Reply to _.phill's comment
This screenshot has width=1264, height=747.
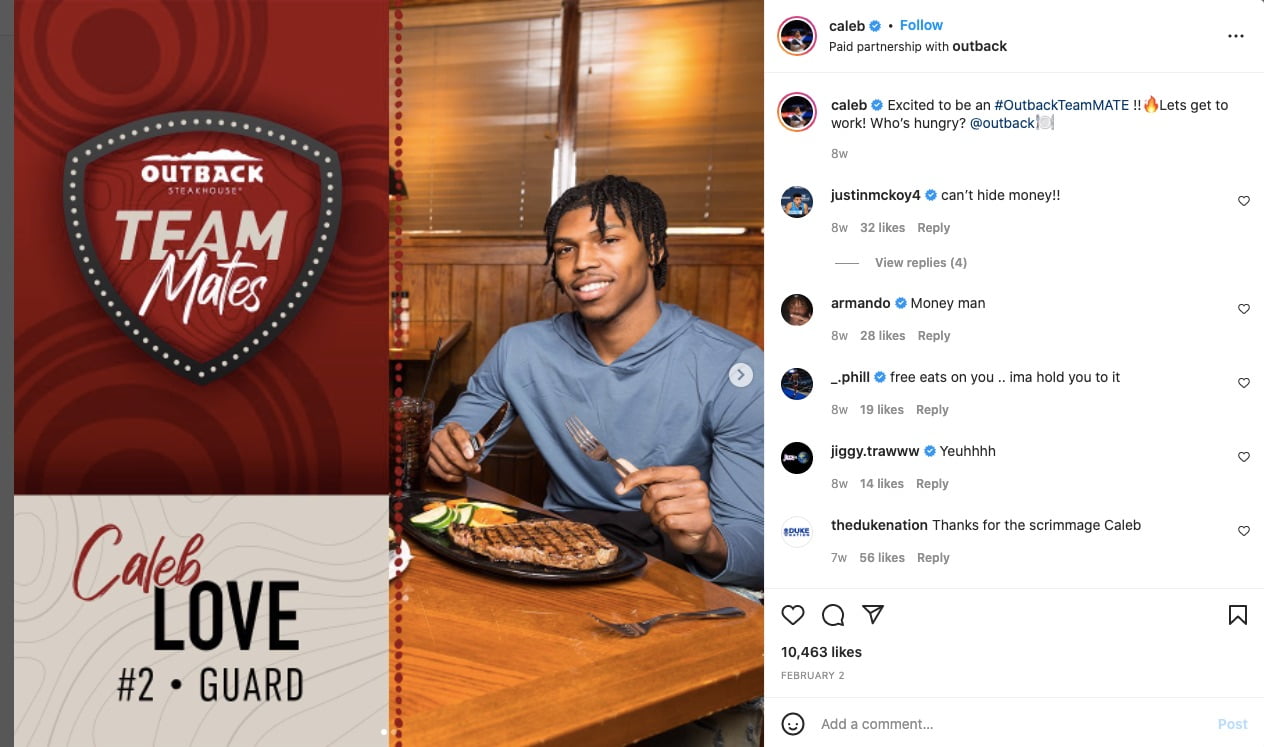coord(932,410)
